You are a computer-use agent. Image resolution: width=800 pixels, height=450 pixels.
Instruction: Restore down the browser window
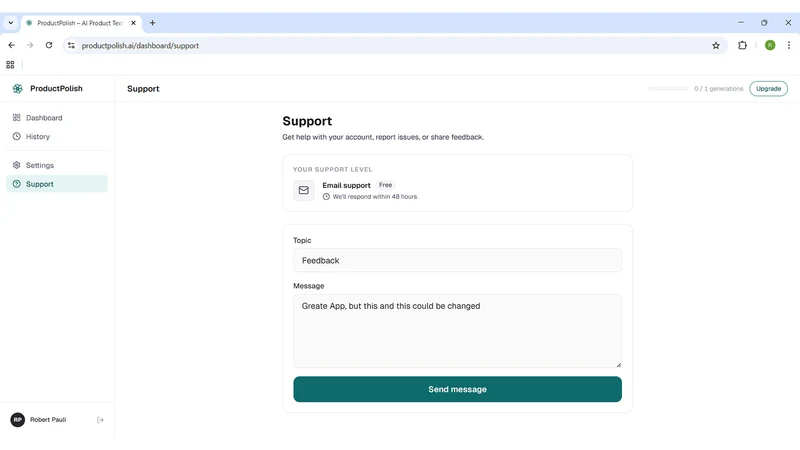pyautogui.click(x=764, y=23)
